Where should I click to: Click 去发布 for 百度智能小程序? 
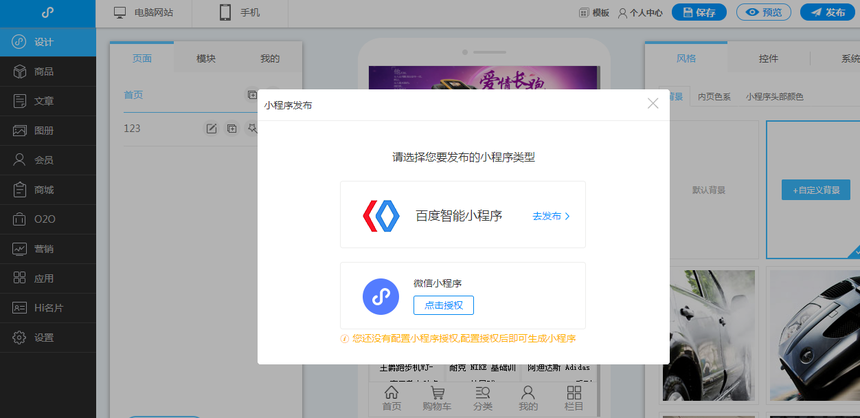pos(551,216)
